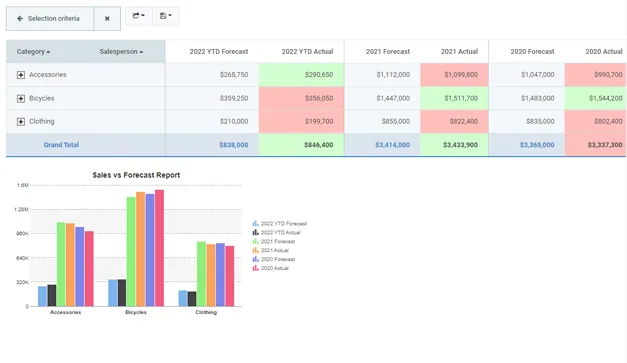
Task: Click 2022 YTD Forecast column header
Action: (x=219, y=52)
